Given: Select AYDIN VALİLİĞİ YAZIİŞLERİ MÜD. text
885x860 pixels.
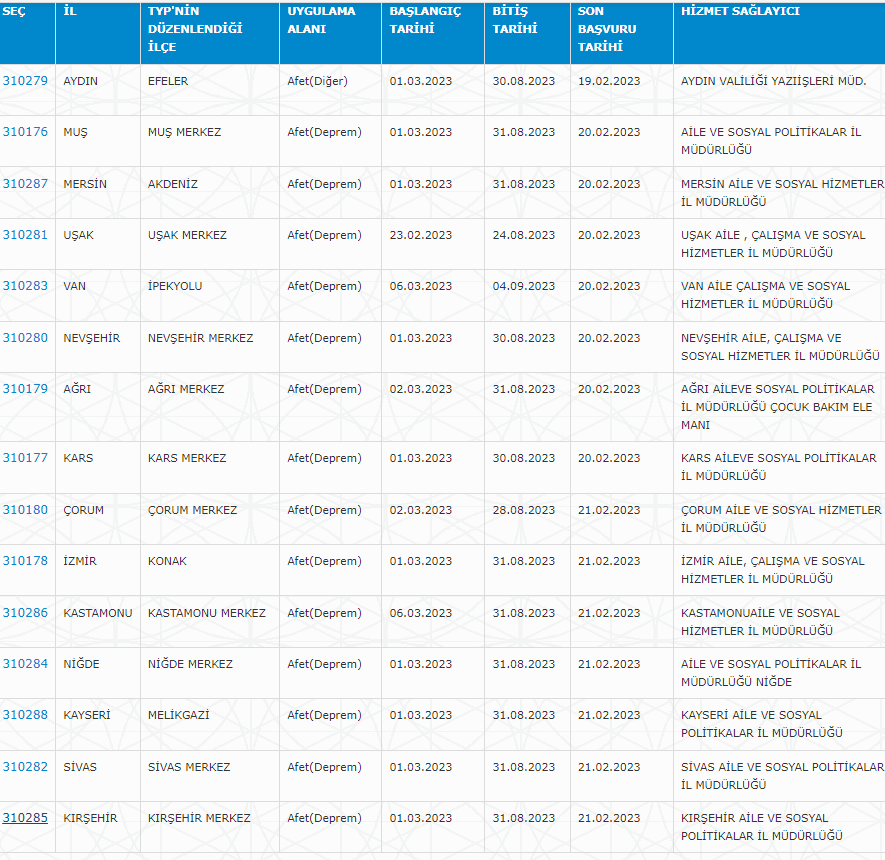Looking at the screenshot, I should 773,81.
